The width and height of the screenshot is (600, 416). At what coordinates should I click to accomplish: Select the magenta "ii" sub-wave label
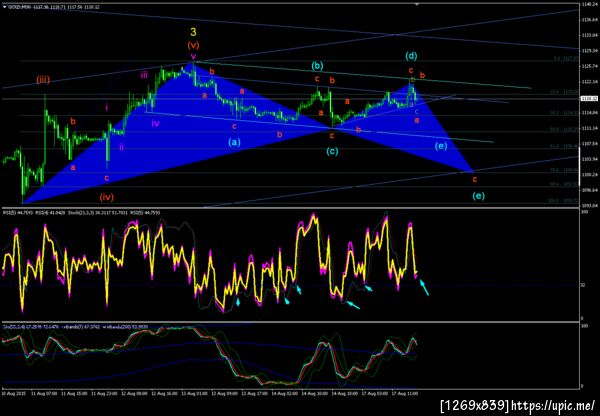pyautogui.click(x=121, y=147)
